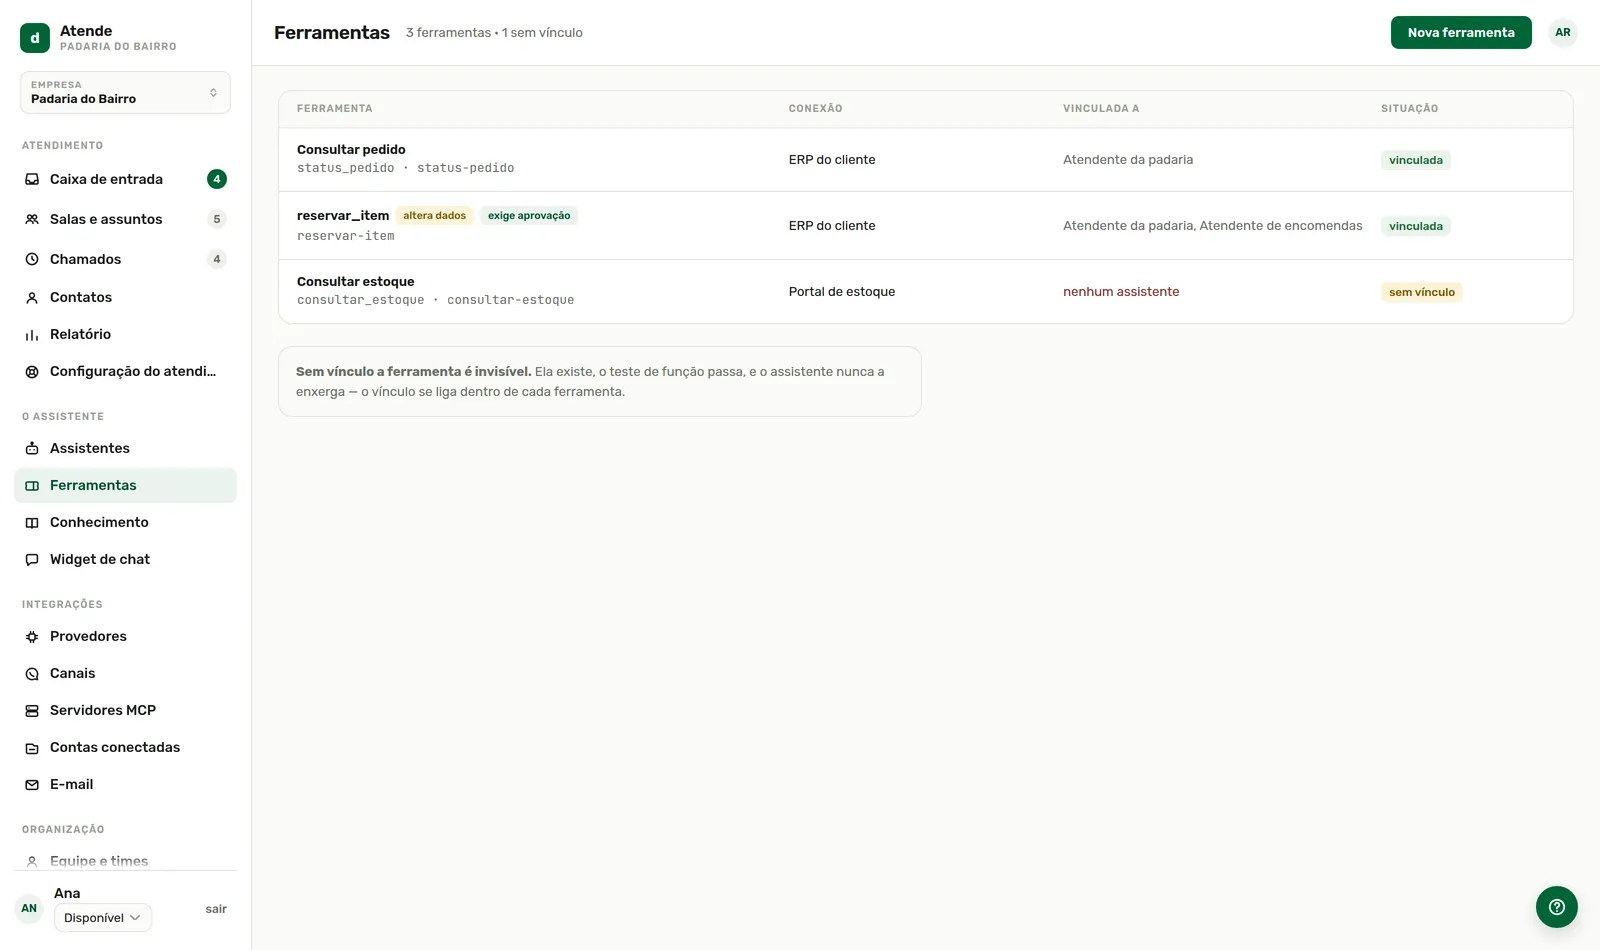Screen dimensions: 1600x950
Task: Click the sem vínculo status badge
Action: tap(1421, 292)
